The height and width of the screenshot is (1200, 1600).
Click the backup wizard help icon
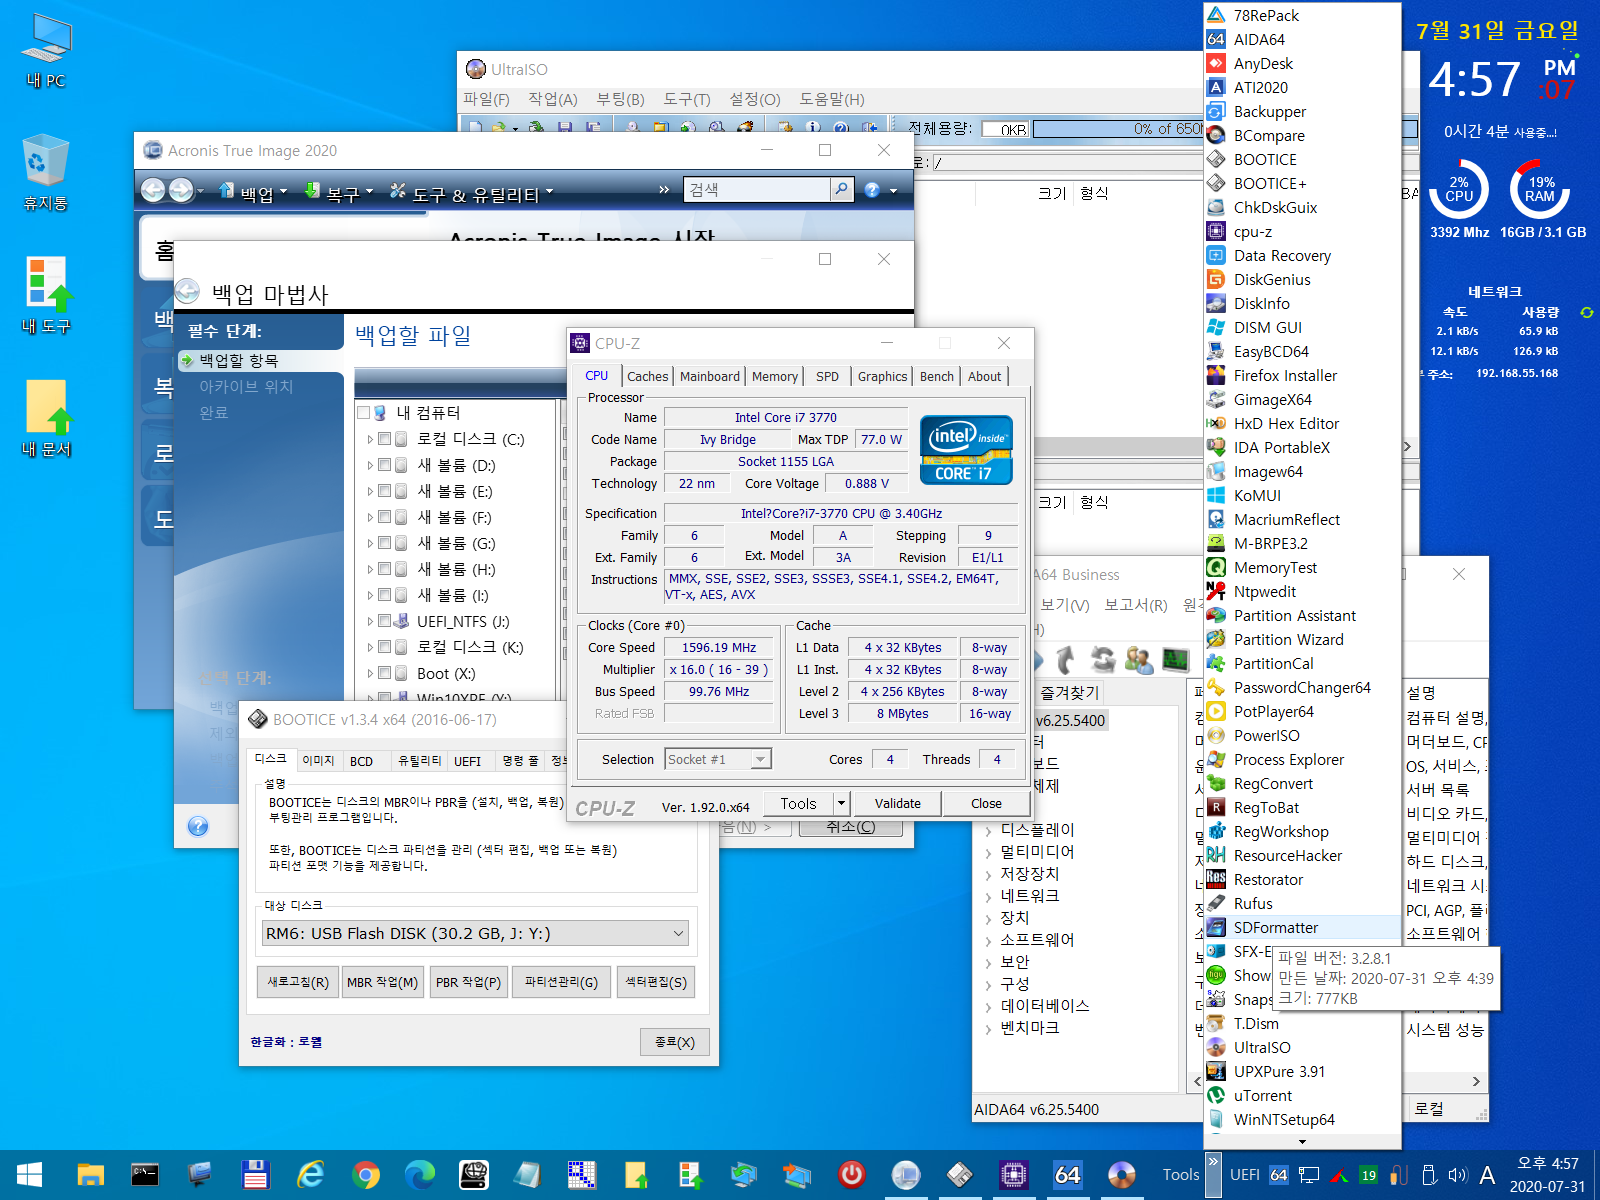click(198, 826)
